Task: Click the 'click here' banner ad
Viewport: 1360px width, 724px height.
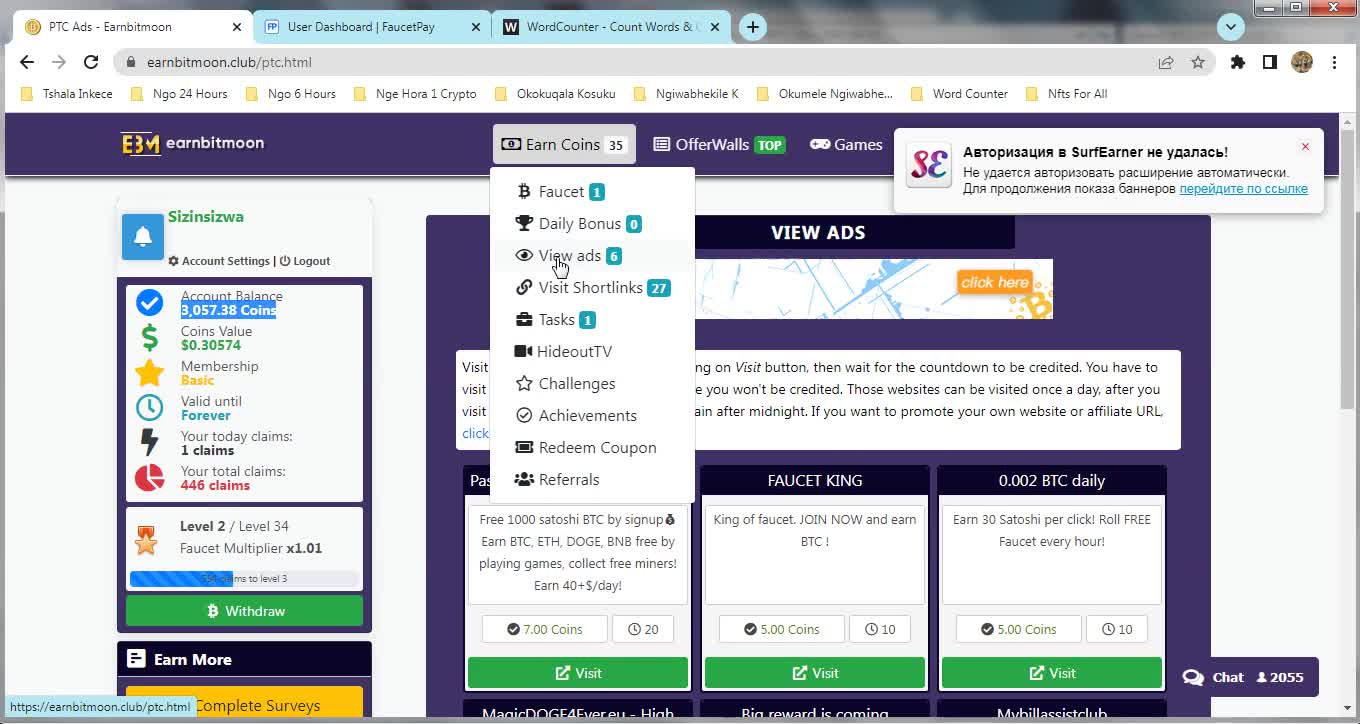Action: (x=994, y=283)
